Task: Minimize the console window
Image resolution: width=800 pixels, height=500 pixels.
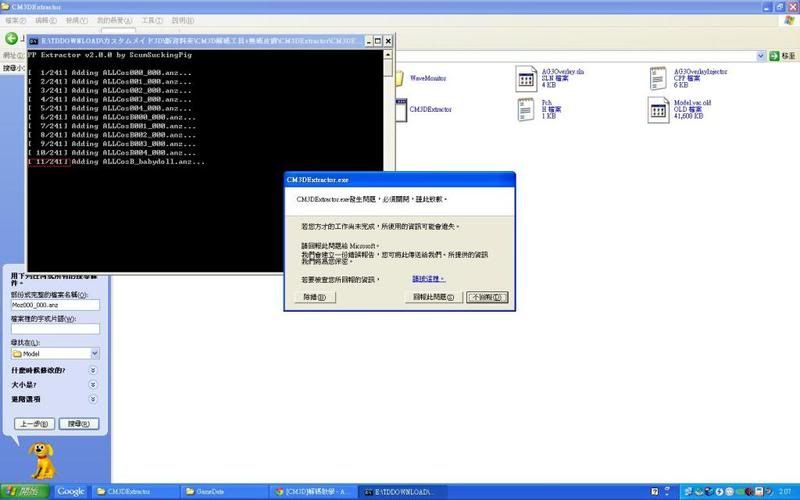Action: [368, 41]
